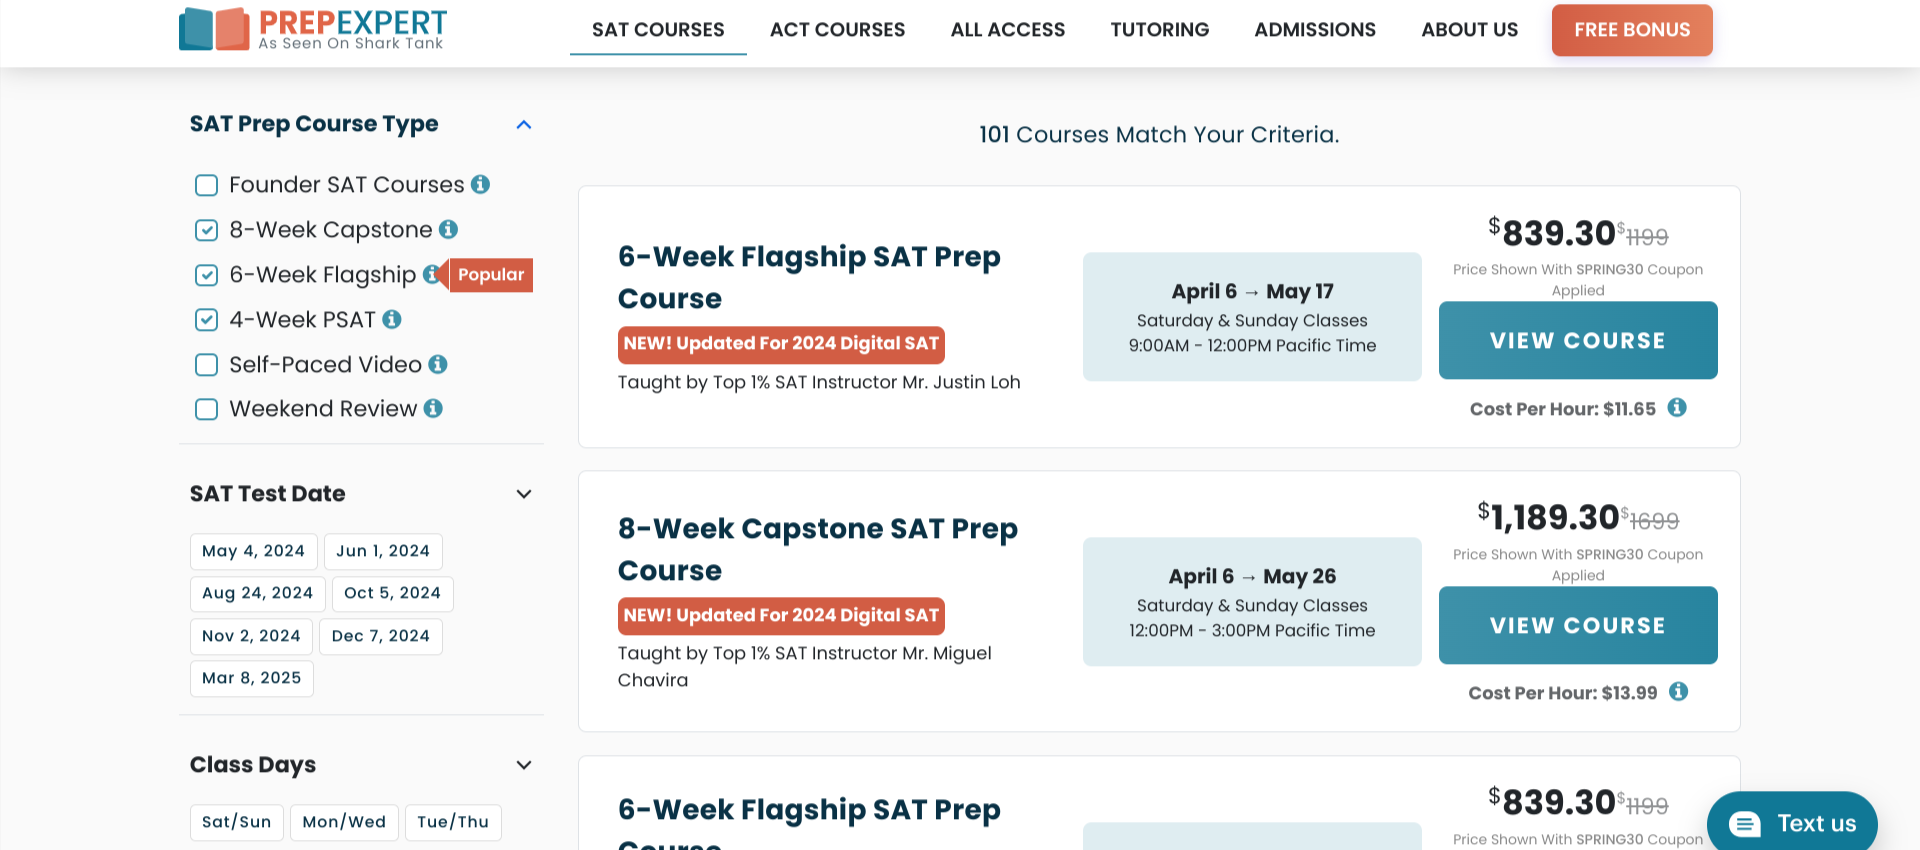Collapse the SAT Prep Course Type section
The height and width of the screenshot is (850, 1920).
[x=523, y=125]
